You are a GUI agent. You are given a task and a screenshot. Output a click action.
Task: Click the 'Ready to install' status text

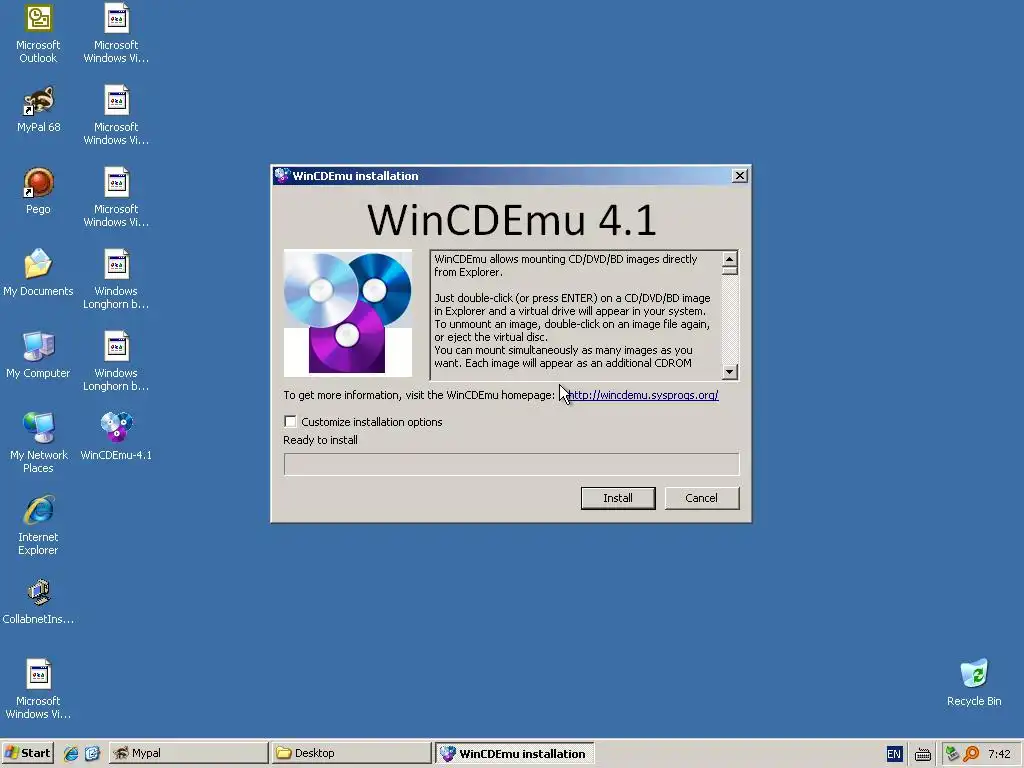point(320,440)
